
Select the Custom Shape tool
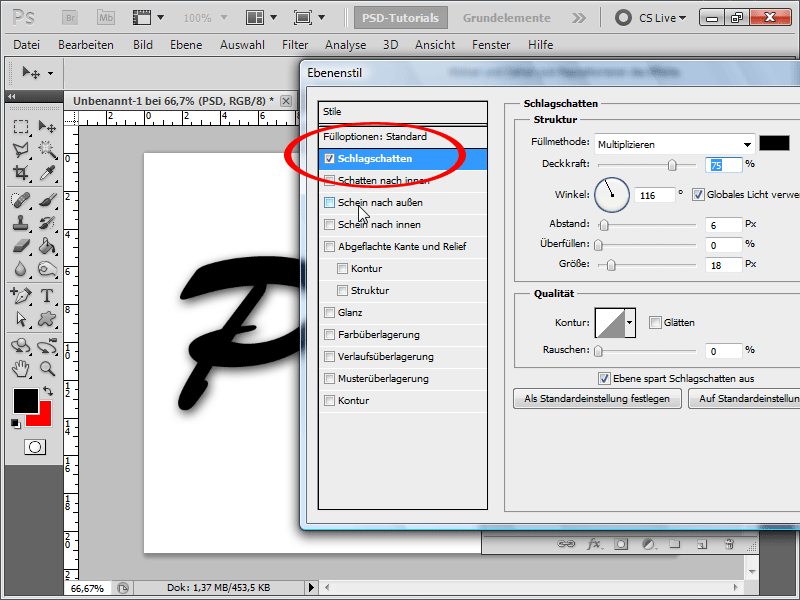click(47, 319)
